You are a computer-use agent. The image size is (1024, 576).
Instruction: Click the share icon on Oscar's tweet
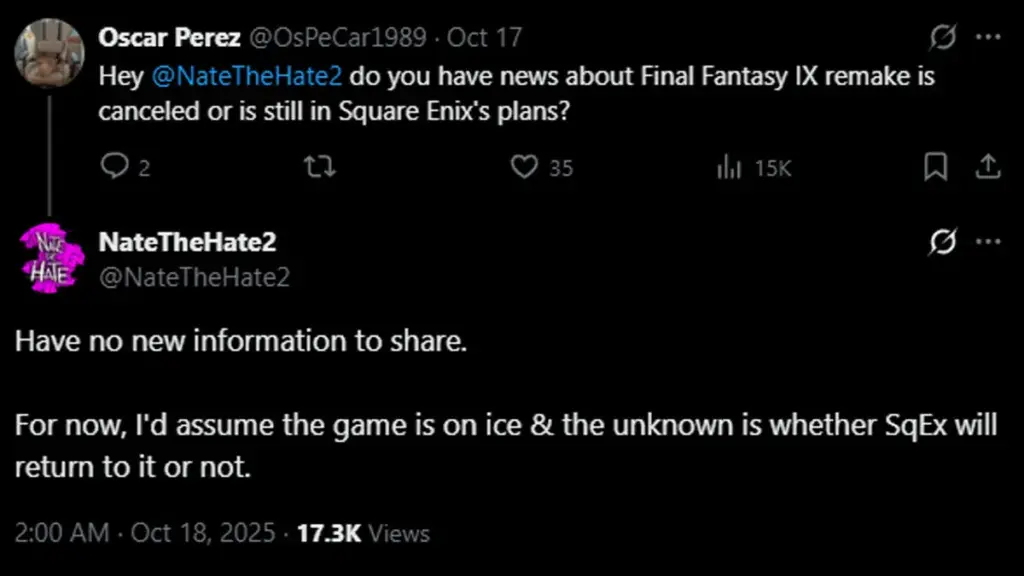coord(988,168)
